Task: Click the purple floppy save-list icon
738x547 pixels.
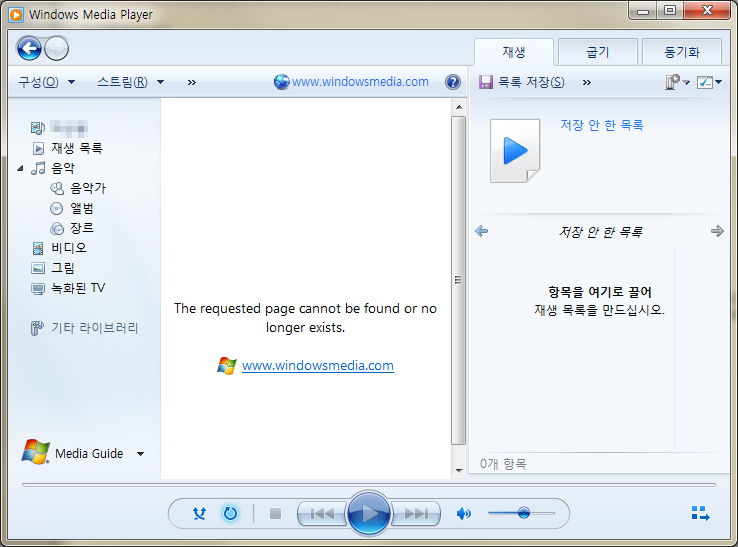Action: 486,82
